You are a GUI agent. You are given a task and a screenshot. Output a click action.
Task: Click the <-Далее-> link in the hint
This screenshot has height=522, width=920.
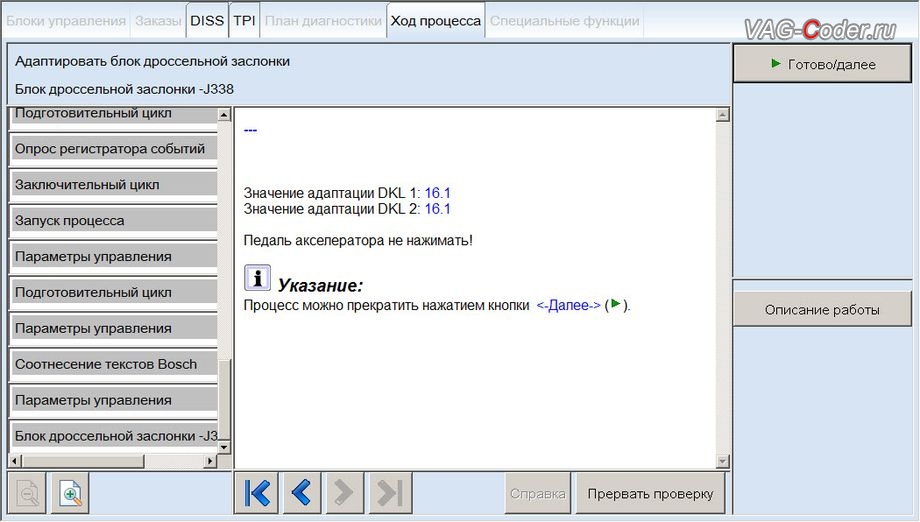(x=568, y=306)
